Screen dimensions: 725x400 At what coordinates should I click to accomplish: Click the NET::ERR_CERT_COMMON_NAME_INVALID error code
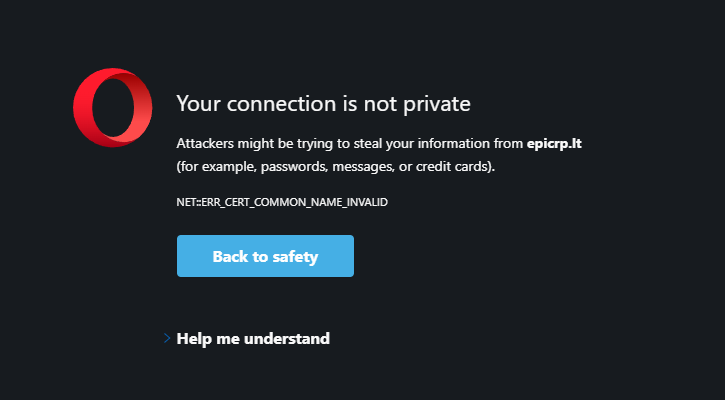coord(282,202)
